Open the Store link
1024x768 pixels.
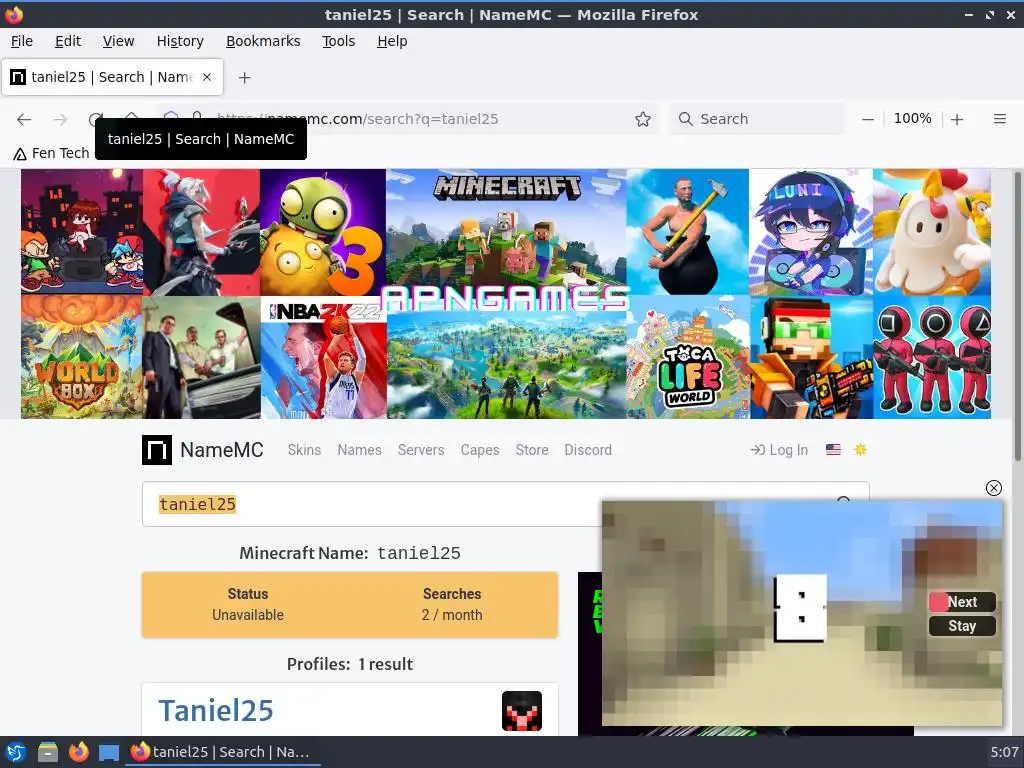tap(532, 450)
